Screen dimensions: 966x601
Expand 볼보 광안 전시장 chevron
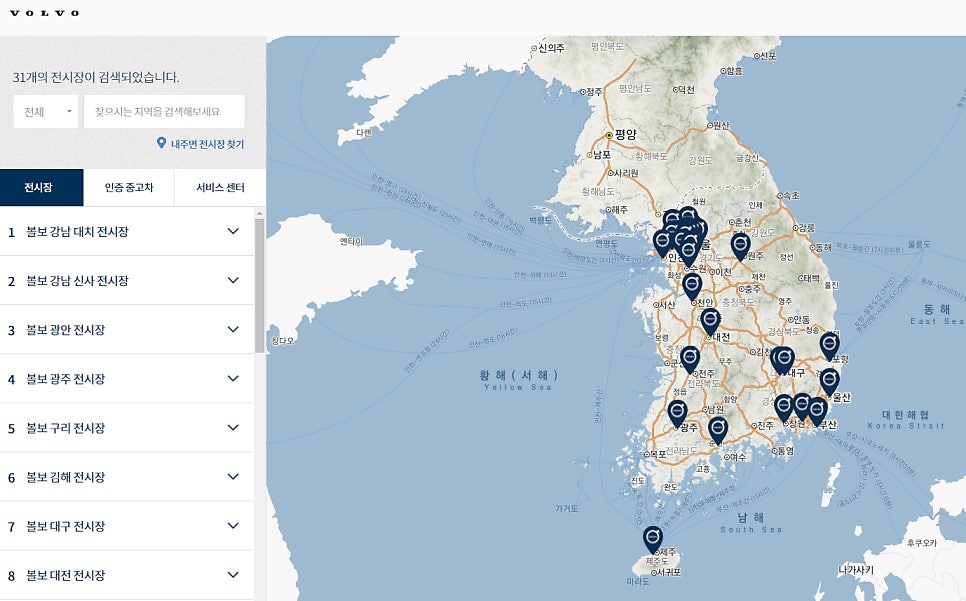pos(233,329)
